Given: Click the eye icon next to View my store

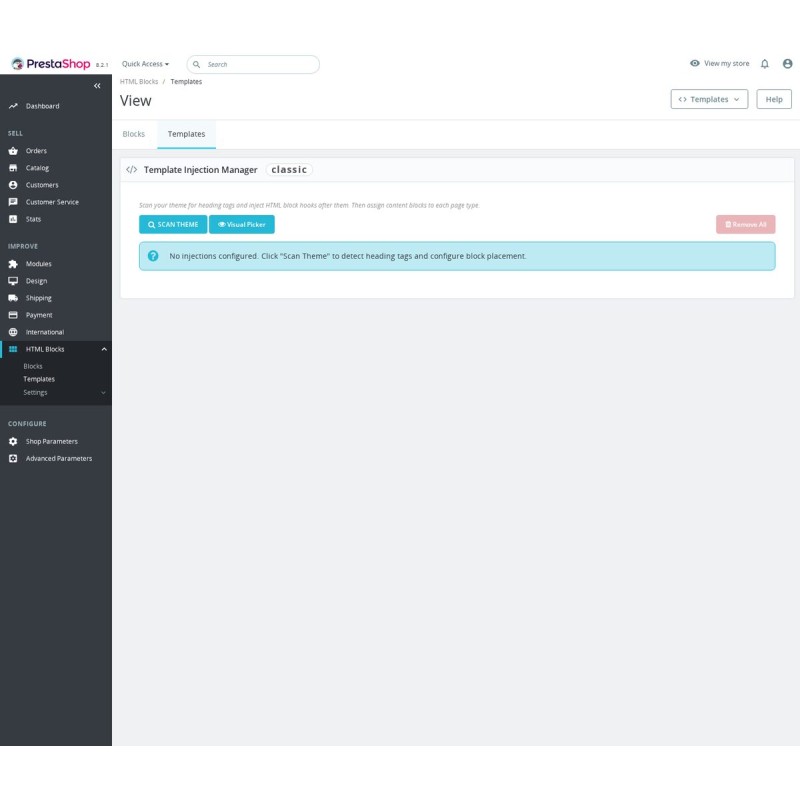Looking at the screenshot, I should [694, 63].
